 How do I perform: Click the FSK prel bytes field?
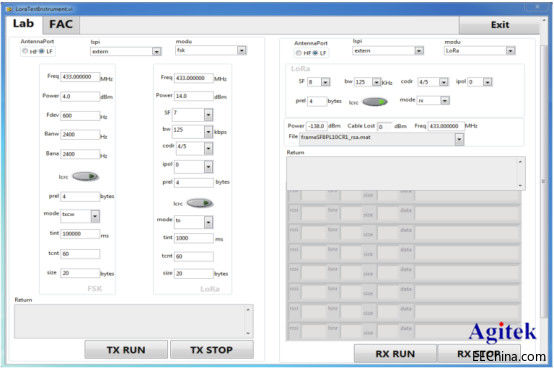[x=80, y=196]
